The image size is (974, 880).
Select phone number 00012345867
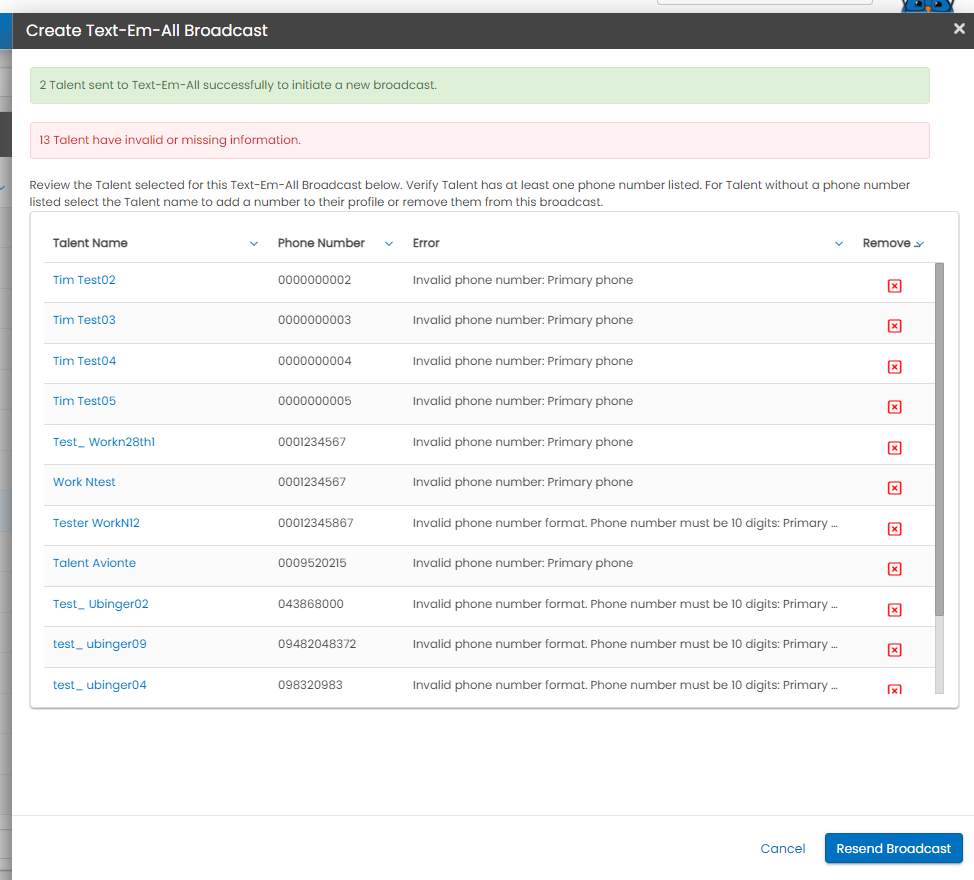point(316,523)
